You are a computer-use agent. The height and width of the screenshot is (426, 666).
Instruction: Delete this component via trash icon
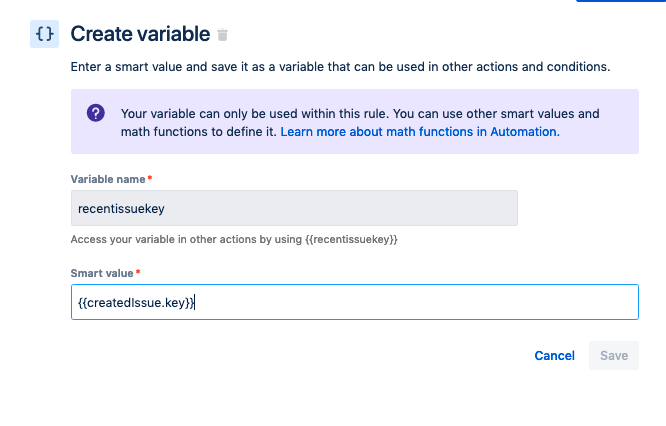coord(222,35)
